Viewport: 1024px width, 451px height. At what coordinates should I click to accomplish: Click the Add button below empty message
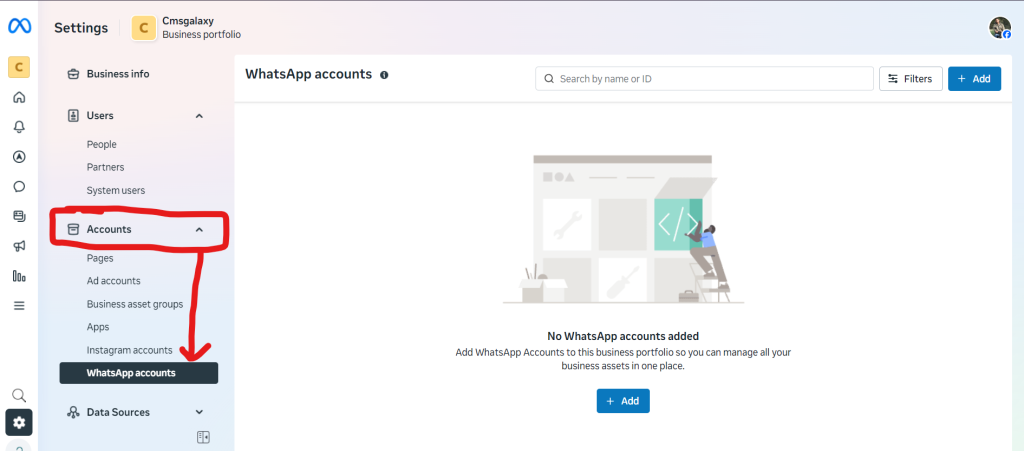tap(623, 401)
